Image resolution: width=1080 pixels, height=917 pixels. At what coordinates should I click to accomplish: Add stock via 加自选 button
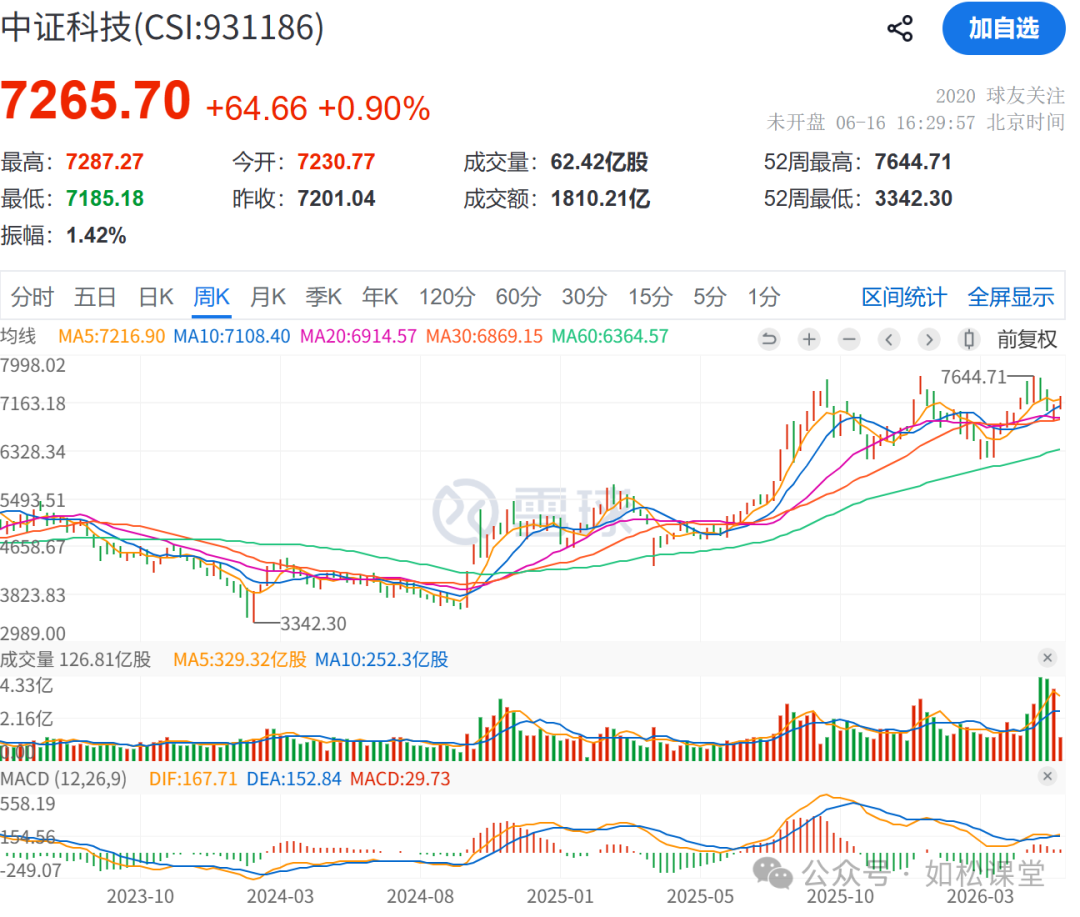(1003, 28)
